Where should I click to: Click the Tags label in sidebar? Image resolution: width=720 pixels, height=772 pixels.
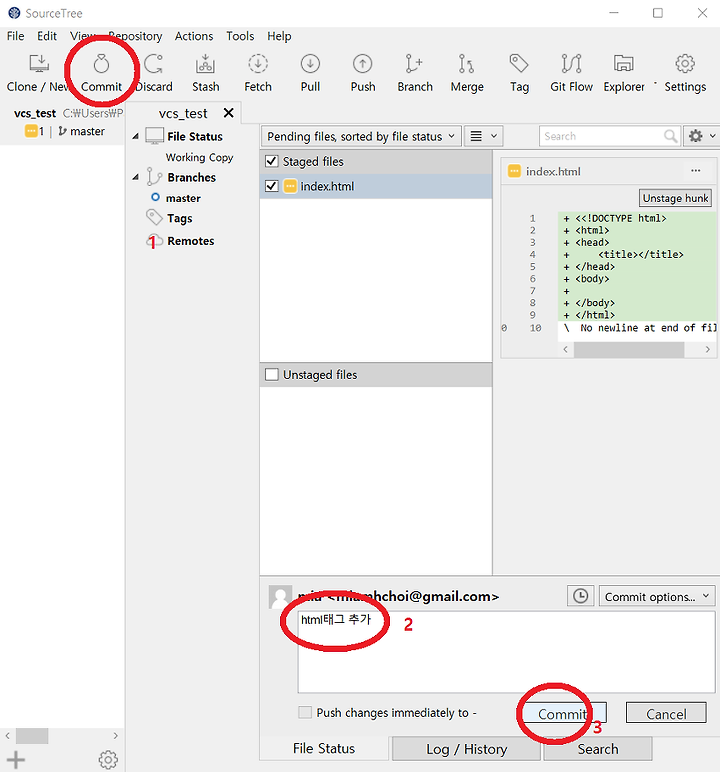click(x=179, y=218)
